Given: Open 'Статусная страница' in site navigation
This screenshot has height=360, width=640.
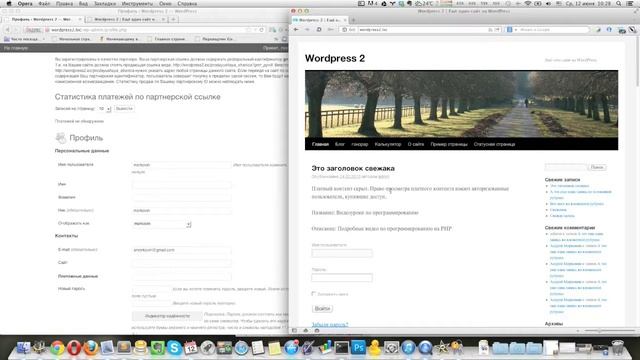Looking at the screenshot, I should point(494,144).
